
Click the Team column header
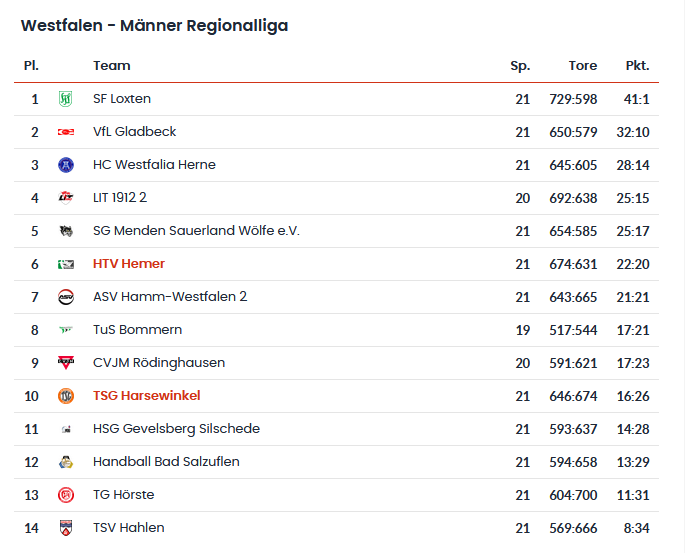(x=112, y=66)
